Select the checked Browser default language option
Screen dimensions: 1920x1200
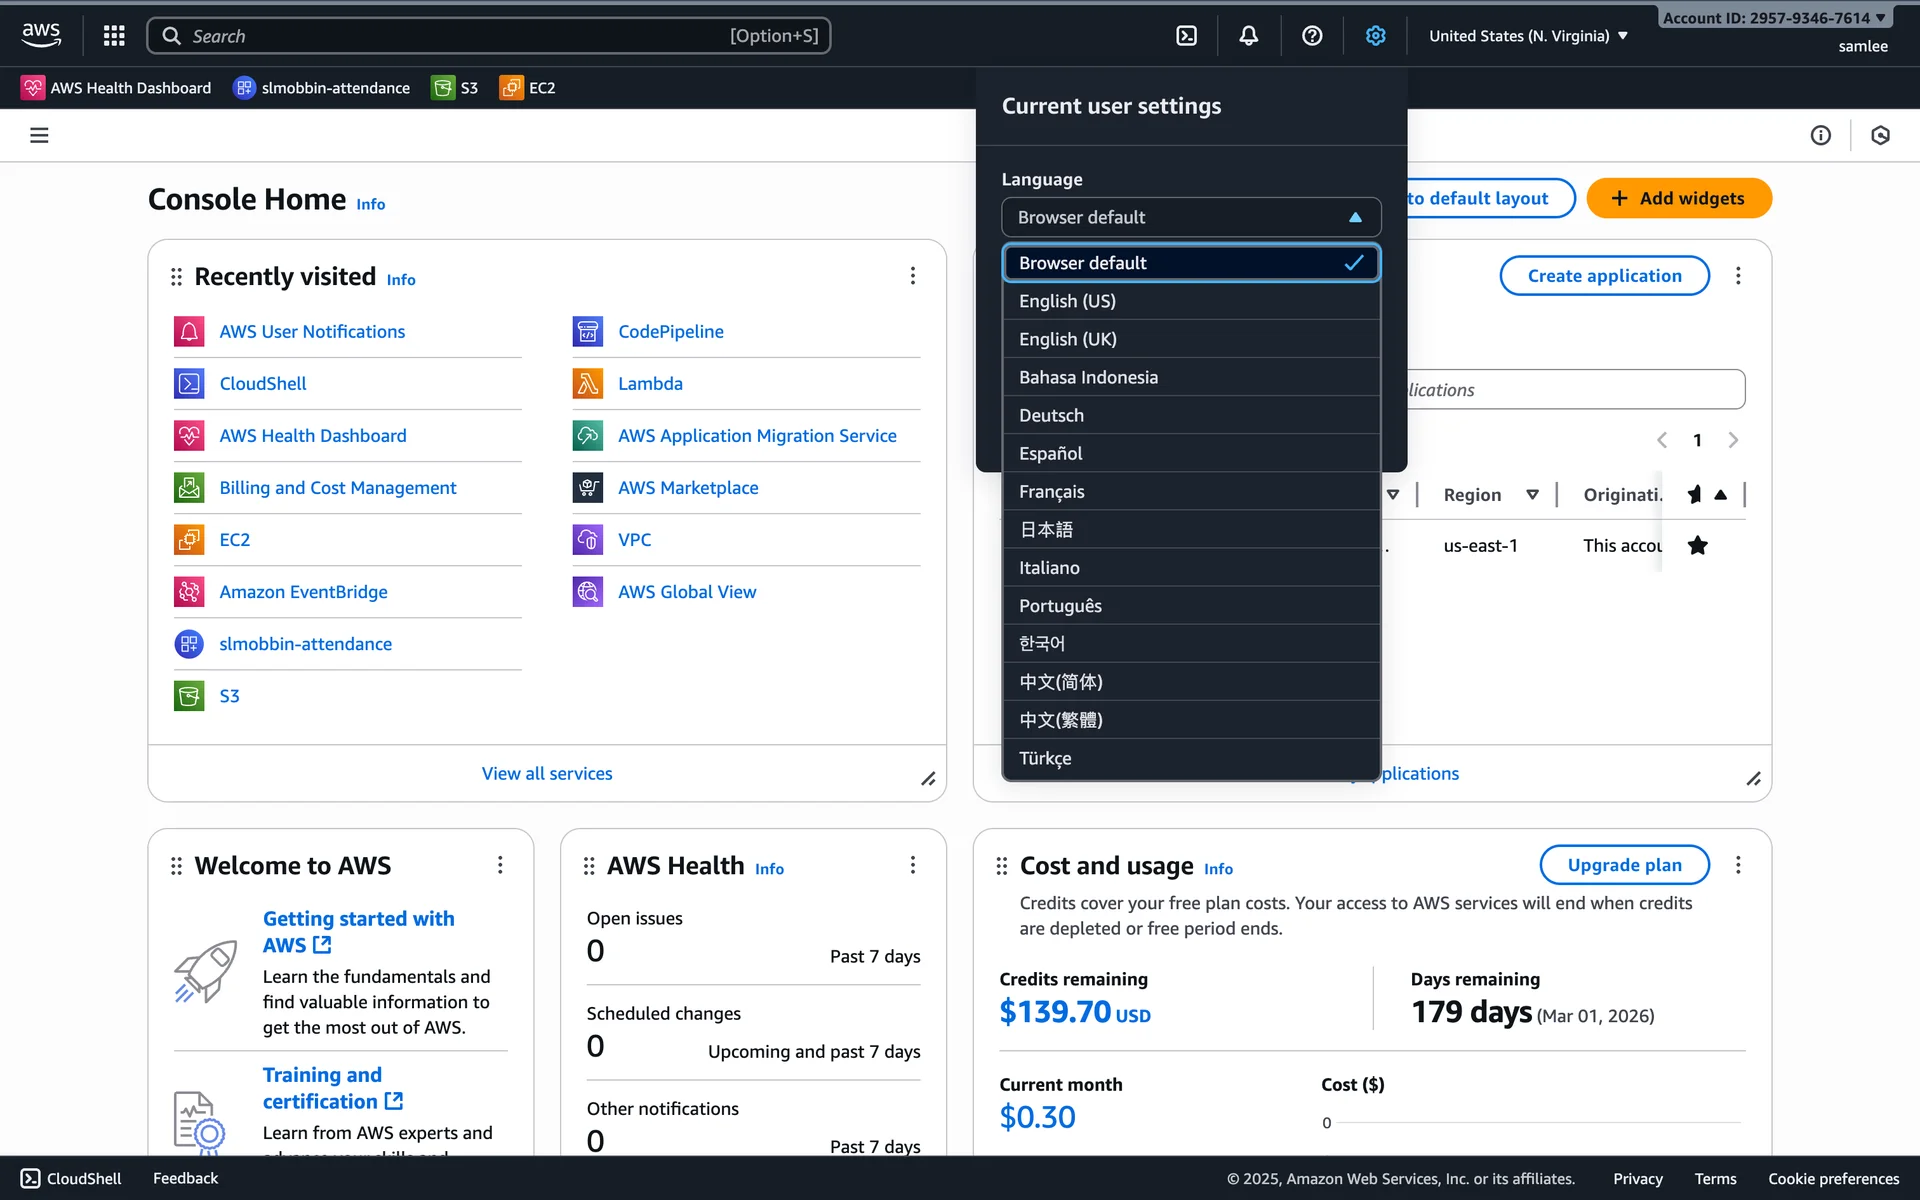pyautogui.click(x=1190, y=263)
